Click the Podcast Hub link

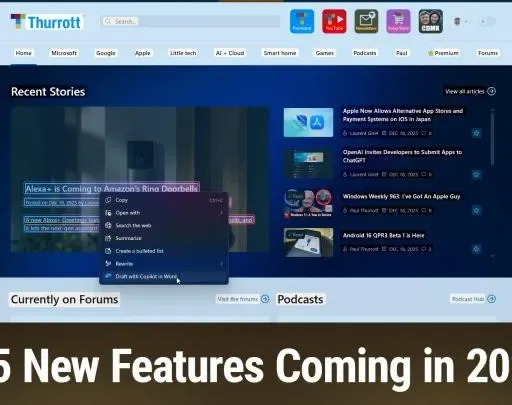click(x=468, y=299)
